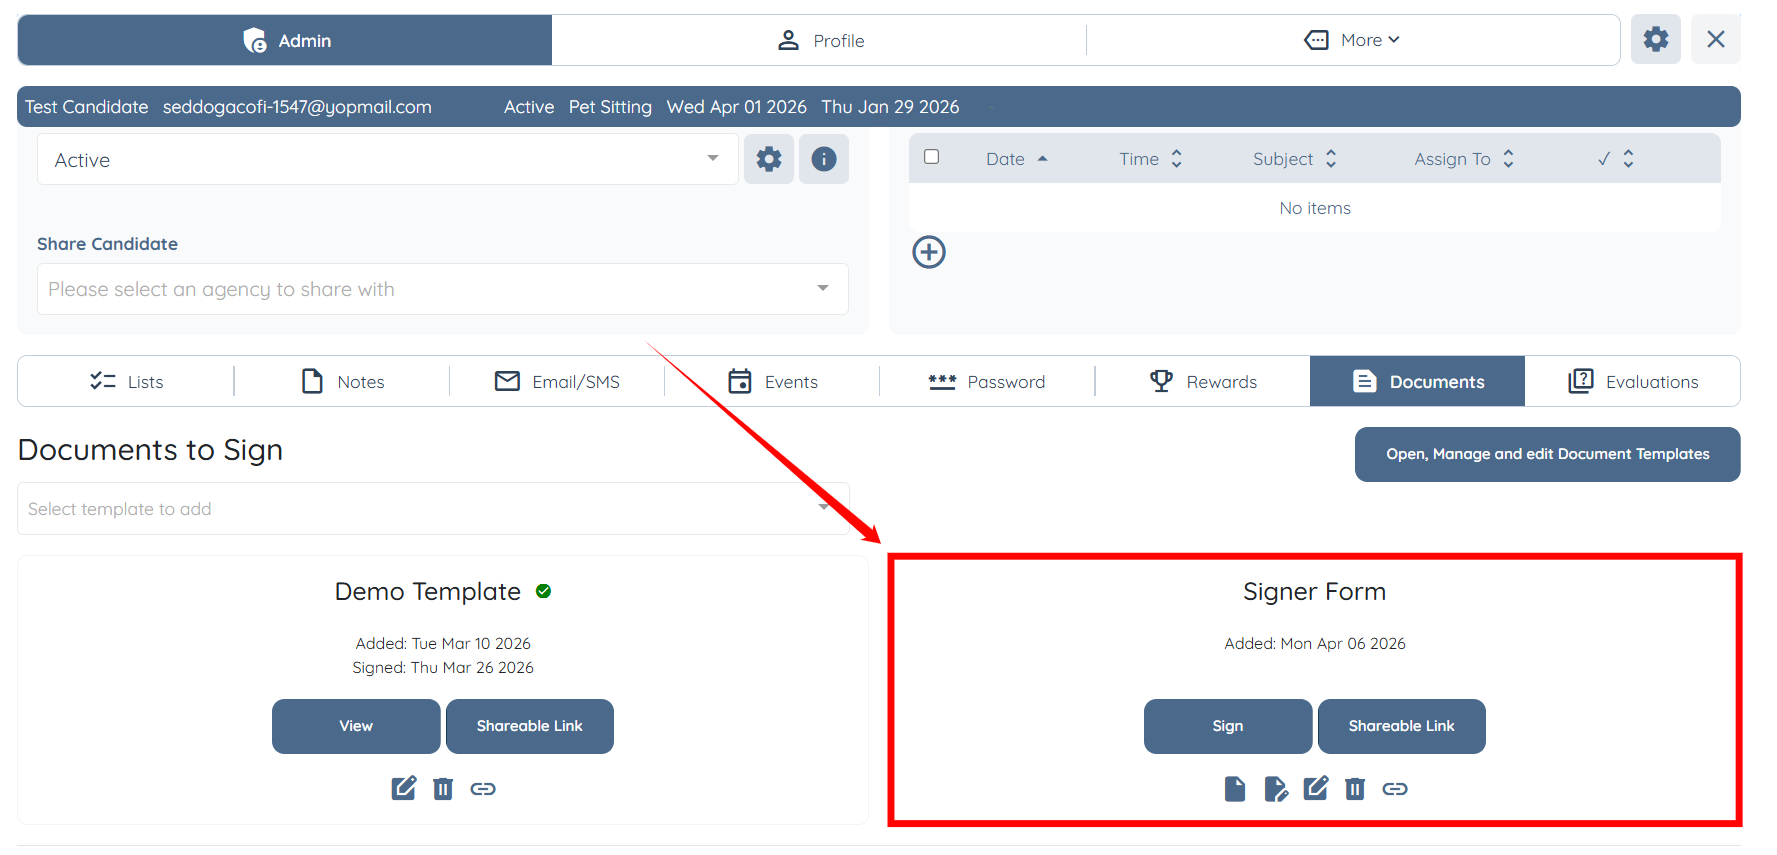Tick the select-all checkbox in task table

(932, 157)
